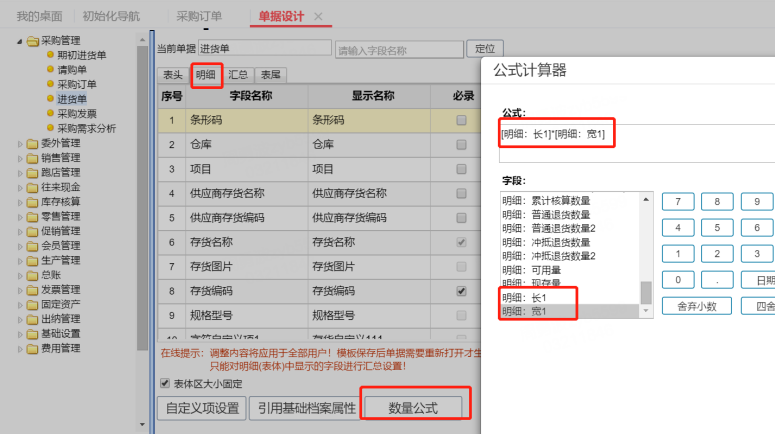This screenshot has height=435, width=775.
Task: Expand the 库存核算 tree node
Action: [x=20, y=202]
